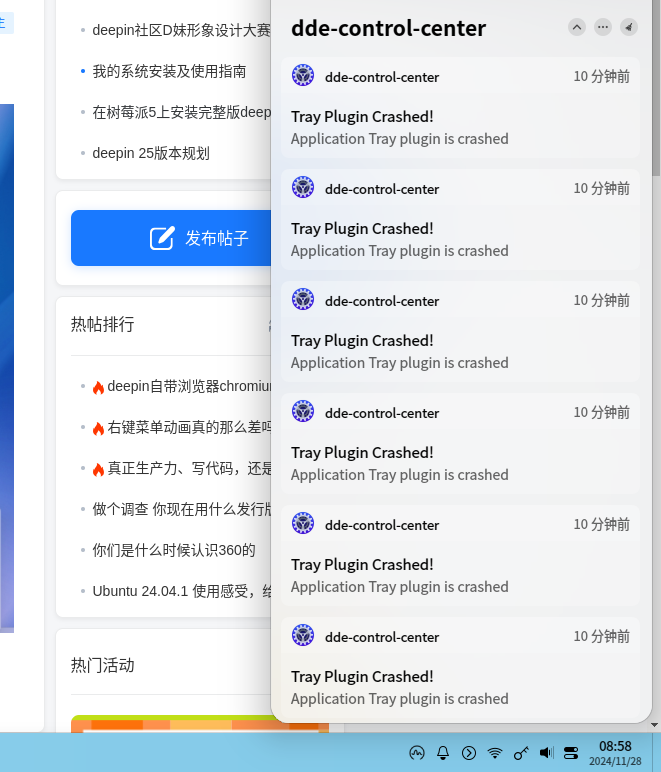The height and width of the screenshot is (772, 661).
Task: Open the Ubuntu 24.04.1 使用感受 post
Action: (x=181, y=591)
